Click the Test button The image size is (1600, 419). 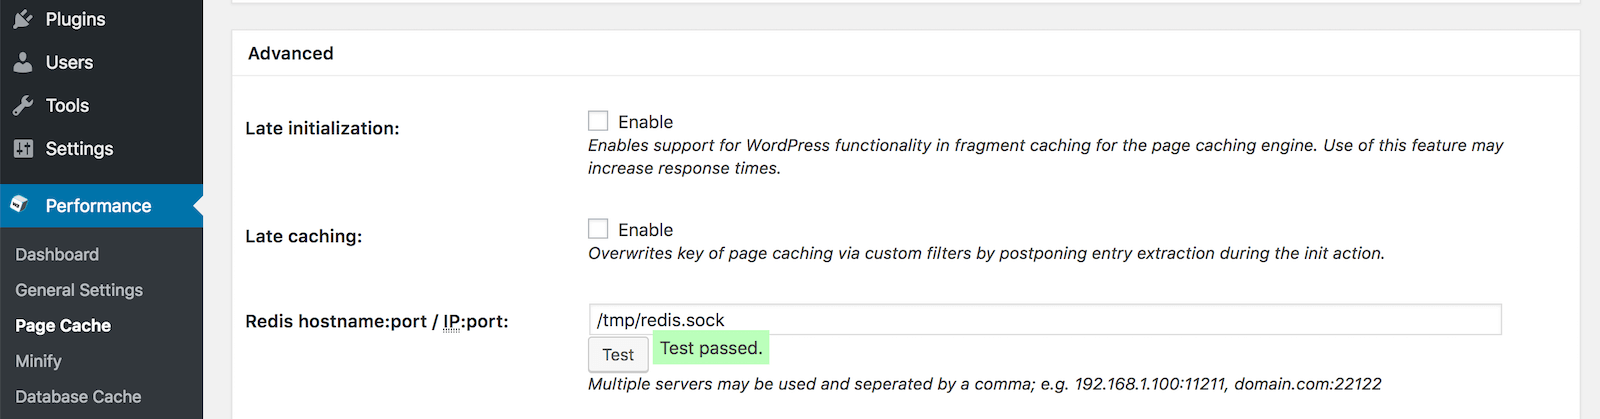coord(618,354)
